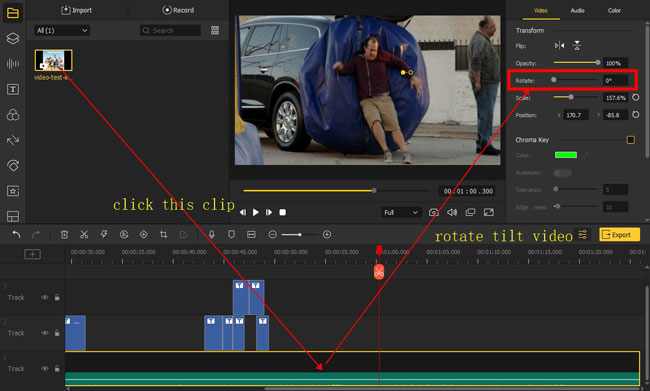
Task: Click the yellow Export button
Action: 619,235
